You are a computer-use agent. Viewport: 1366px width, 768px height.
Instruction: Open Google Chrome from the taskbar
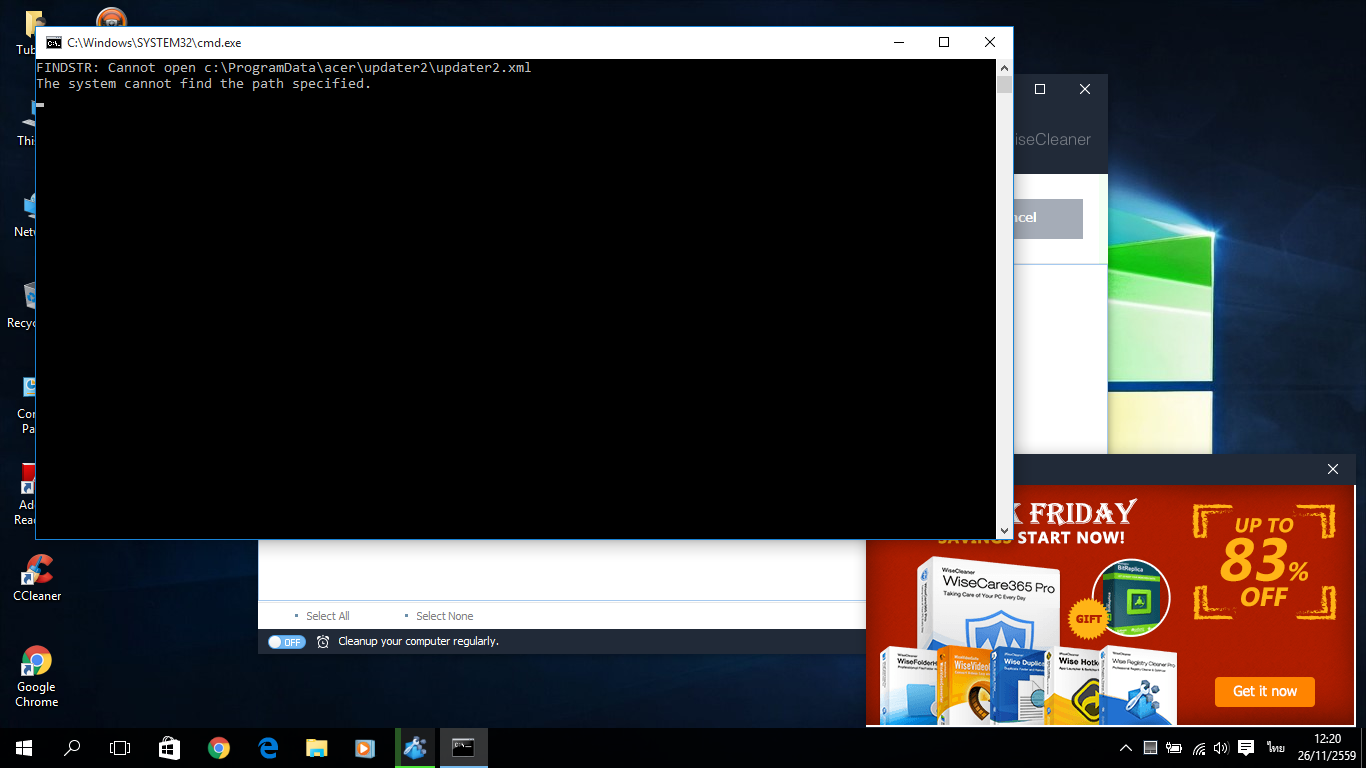[218, 748]
